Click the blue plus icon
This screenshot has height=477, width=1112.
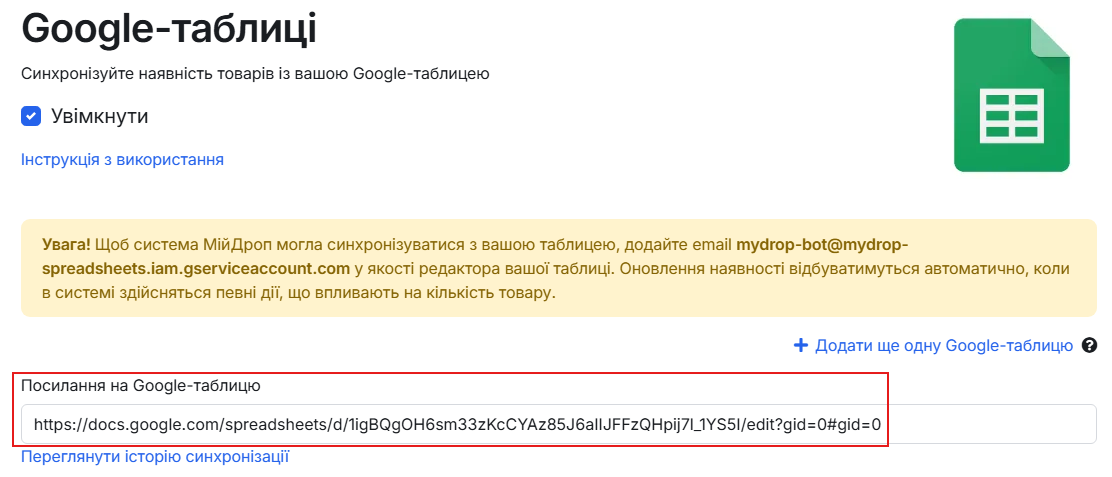click(801, 346)
